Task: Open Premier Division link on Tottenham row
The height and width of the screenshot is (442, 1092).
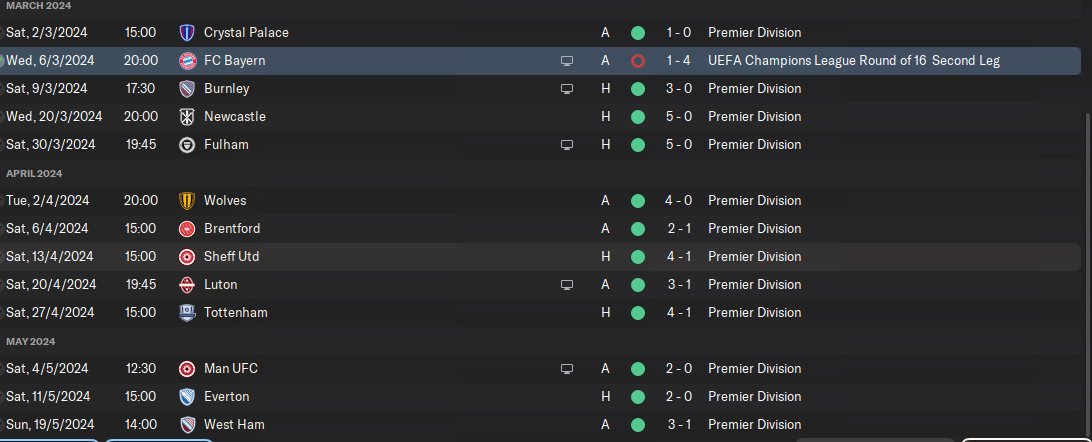Action: [754, 313]
